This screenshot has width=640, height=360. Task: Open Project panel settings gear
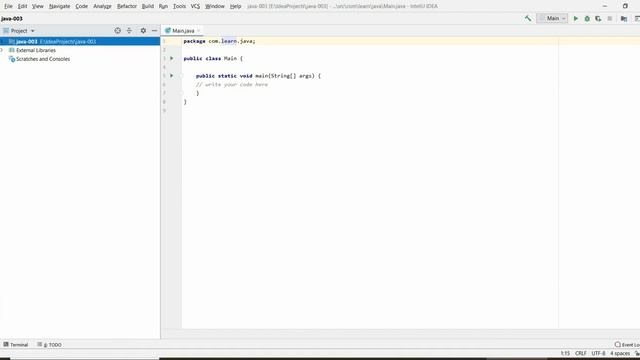pos(143,31)
